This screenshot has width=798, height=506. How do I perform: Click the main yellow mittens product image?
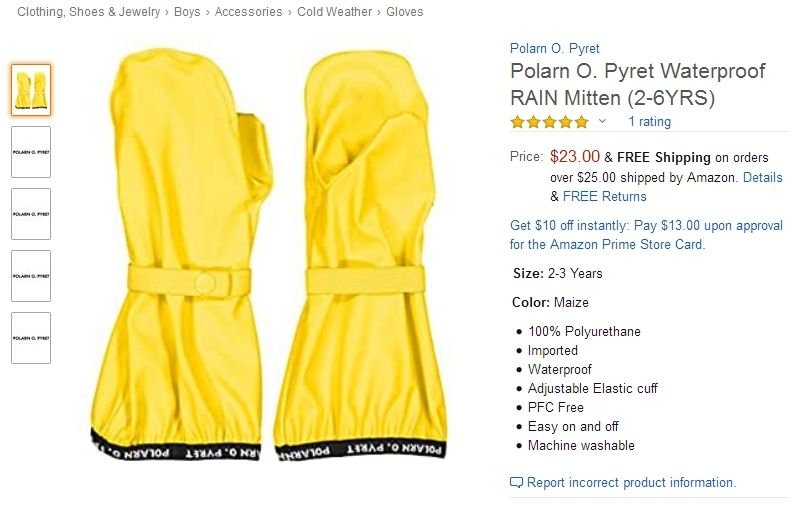coord(269,255)
